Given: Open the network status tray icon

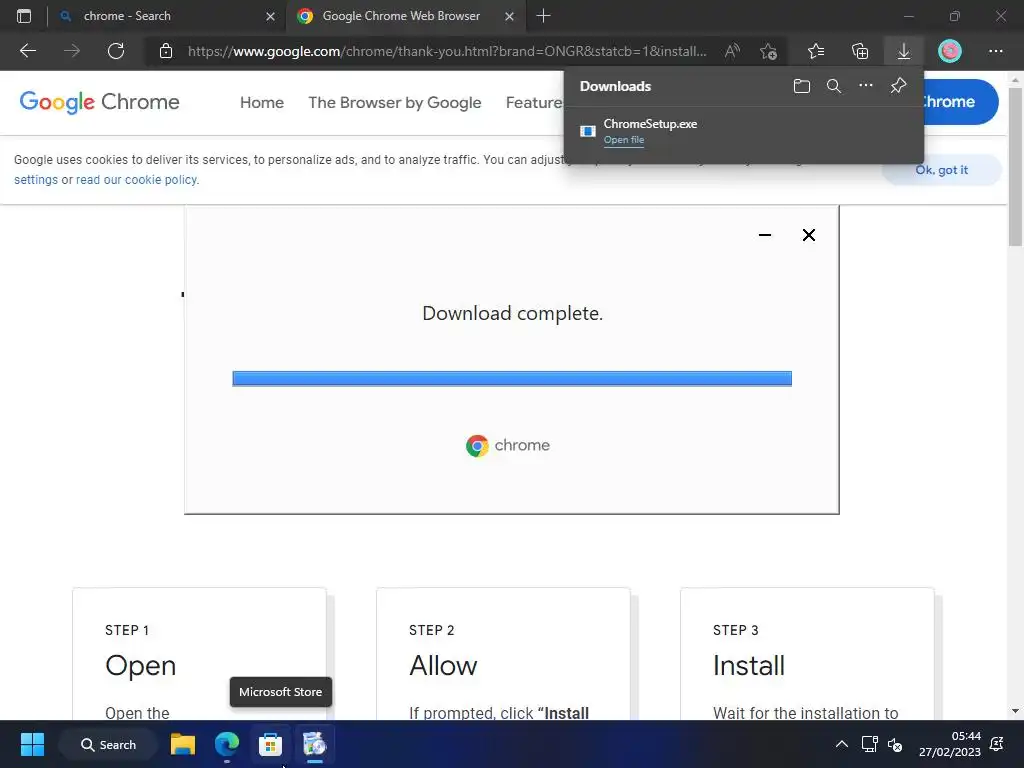Looking at the screenshot, I should pos(869,744).
